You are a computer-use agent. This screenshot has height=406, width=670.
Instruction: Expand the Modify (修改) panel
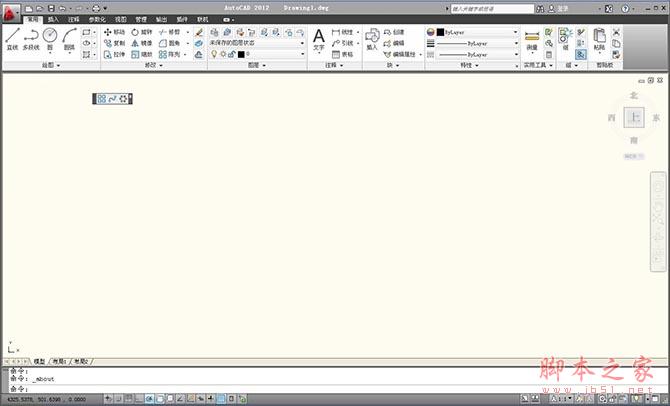[154, 65]
